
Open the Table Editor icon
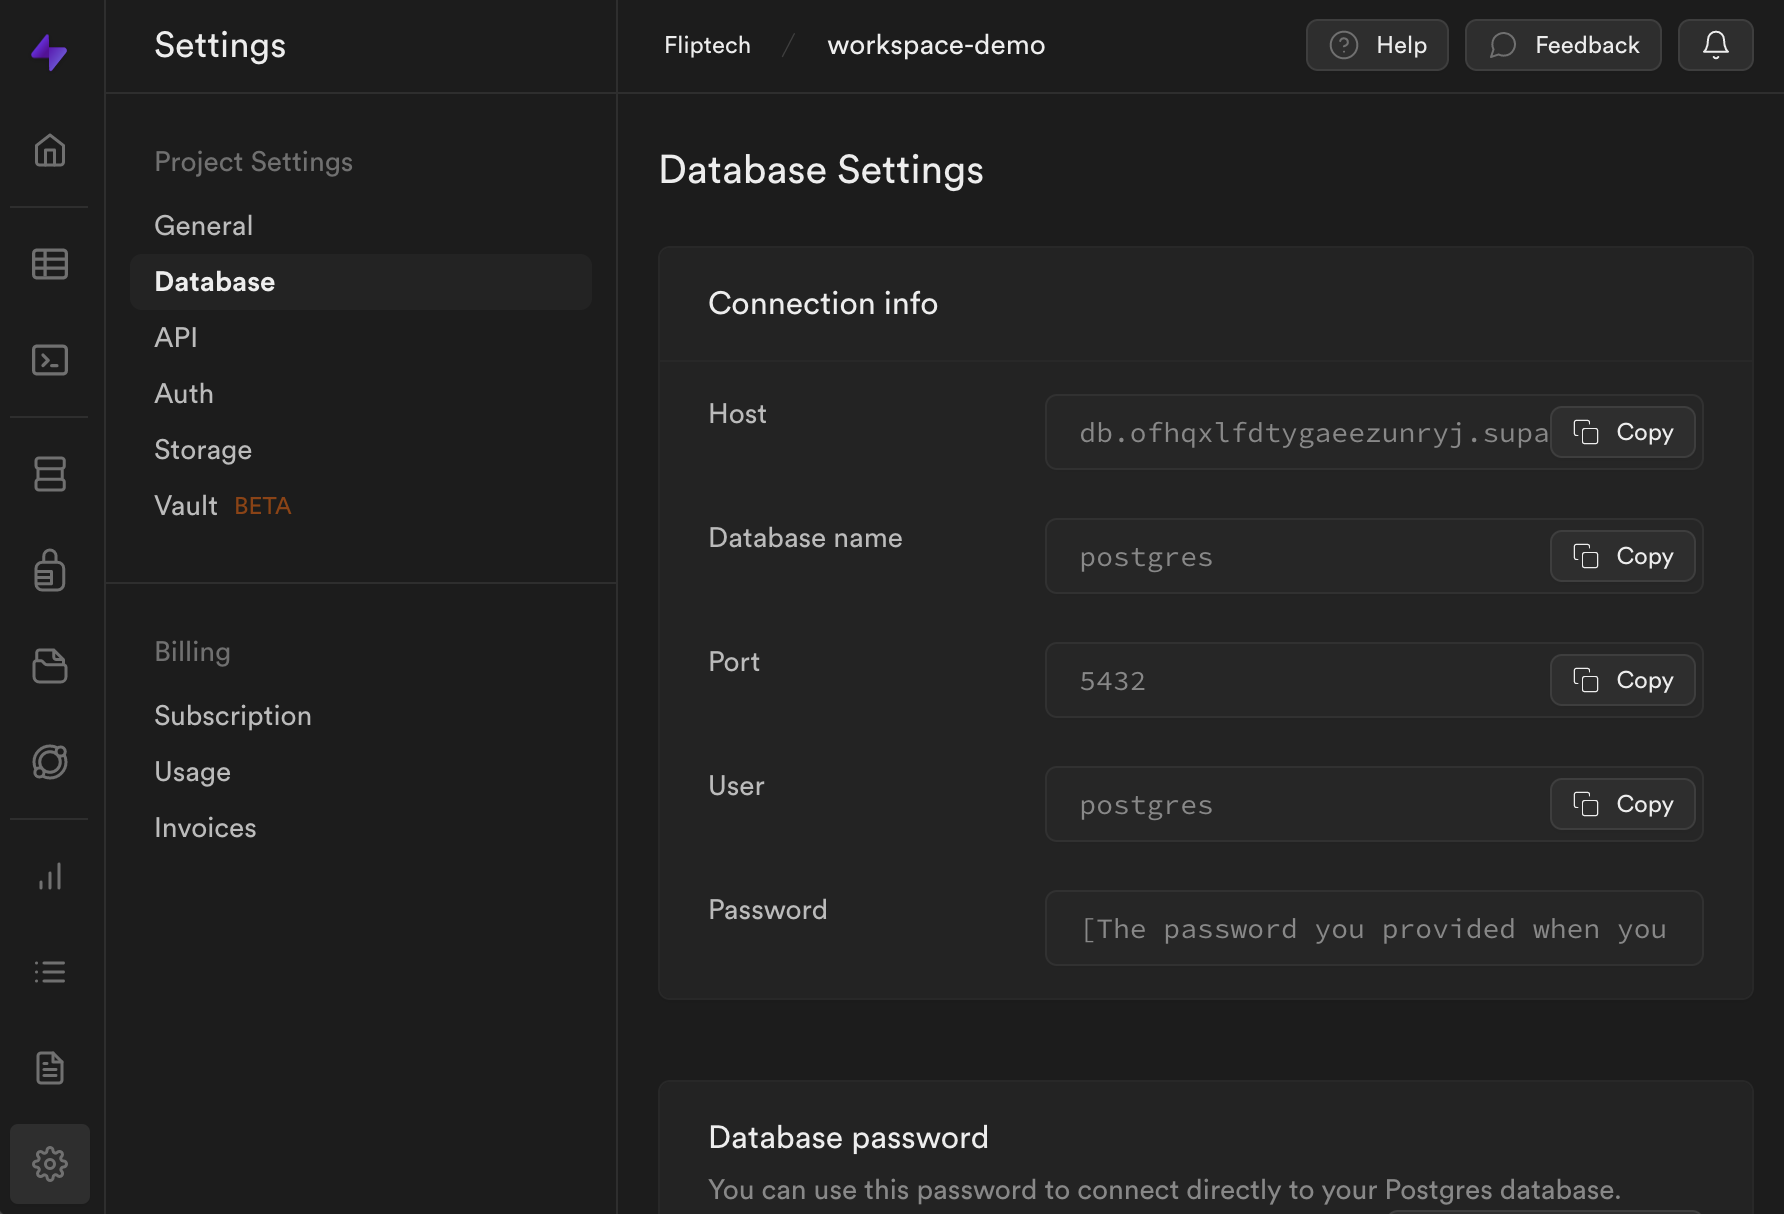tap(49, 264)
